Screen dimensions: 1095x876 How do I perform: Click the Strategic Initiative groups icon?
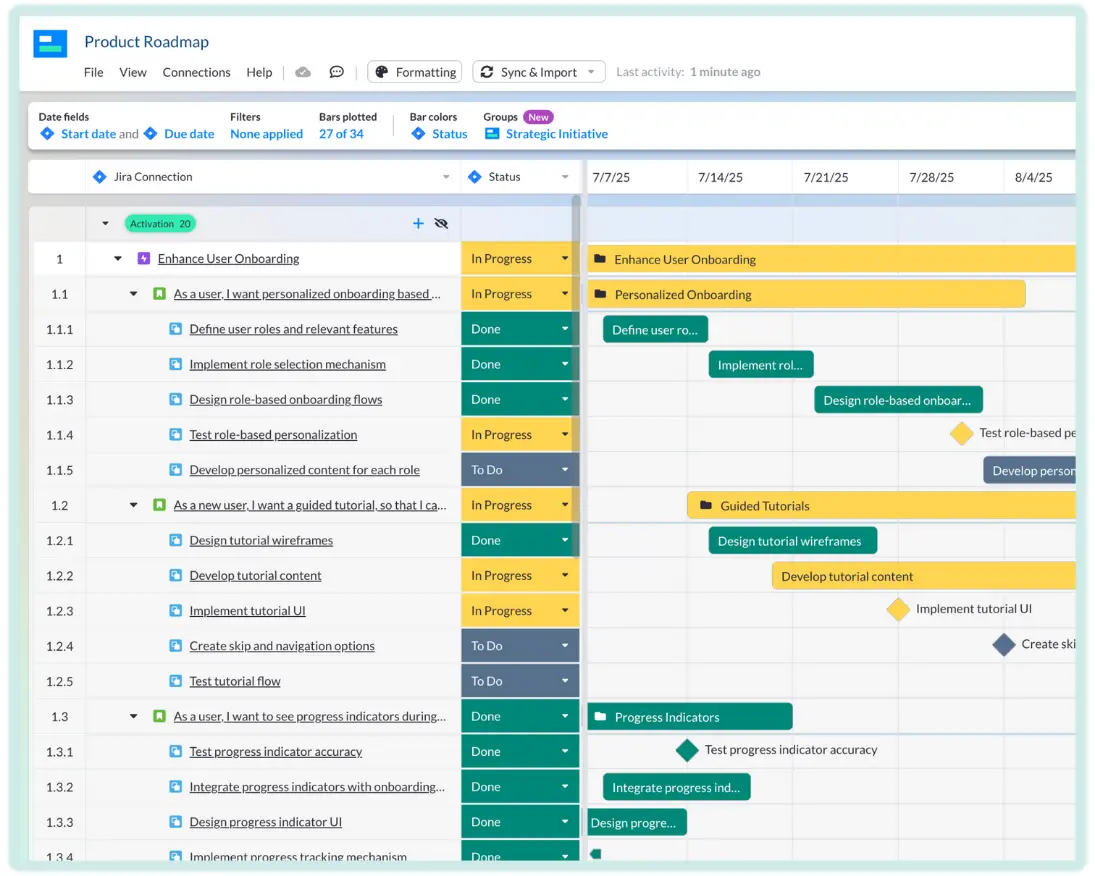492,133
